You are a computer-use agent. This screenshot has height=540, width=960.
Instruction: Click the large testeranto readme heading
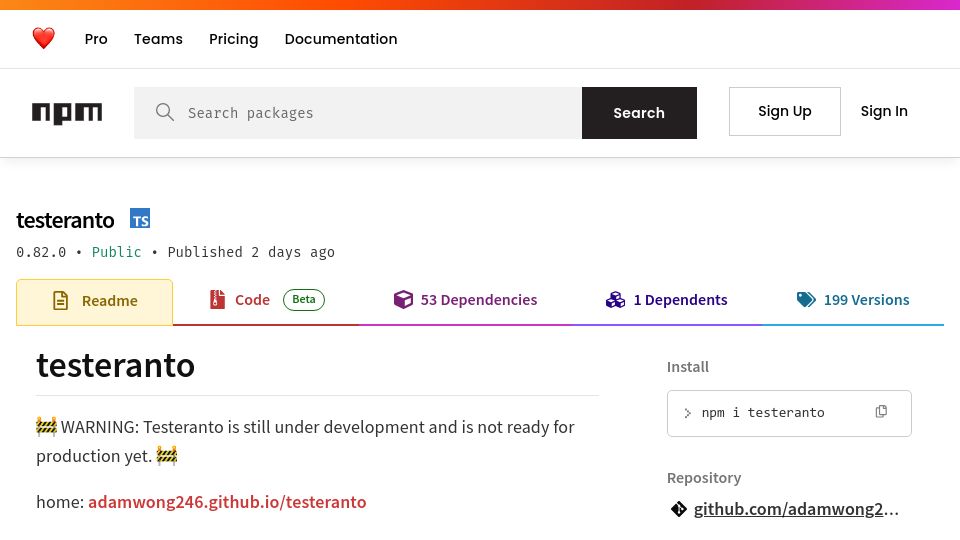click(116, 366)
